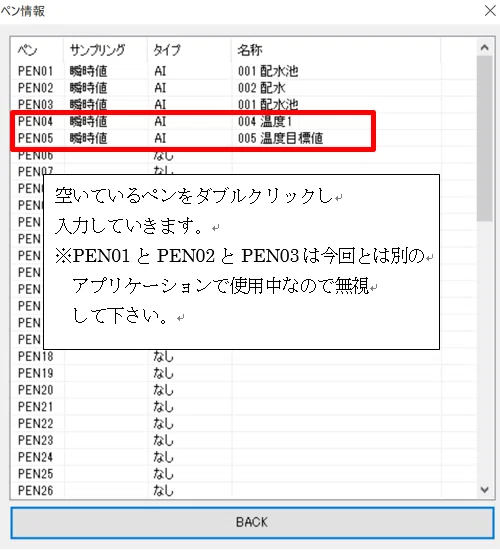Select PEN05 温度目標値 row
500x550 pixels.
(243, 138)
